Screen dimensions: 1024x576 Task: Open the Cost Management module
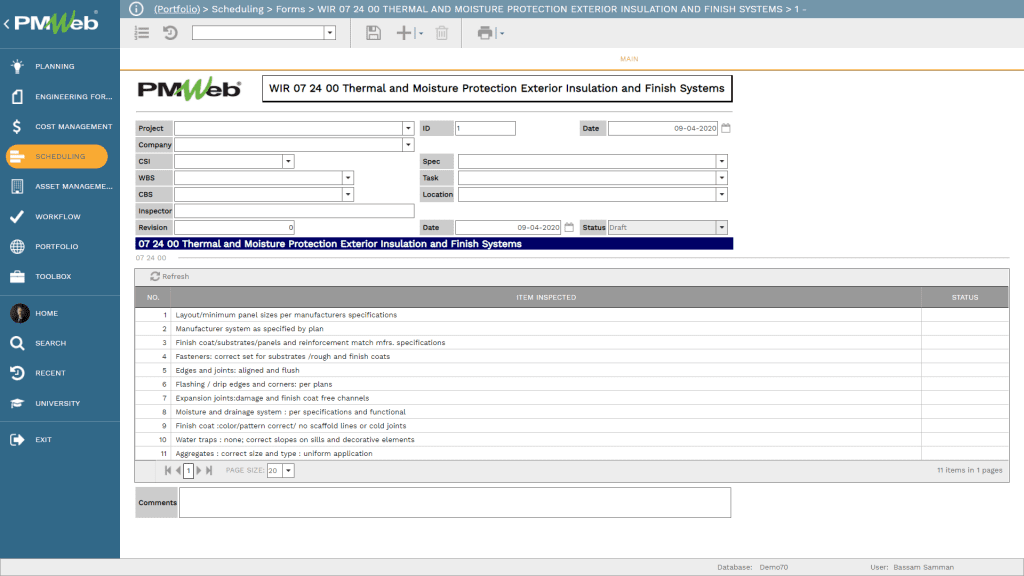60,126
